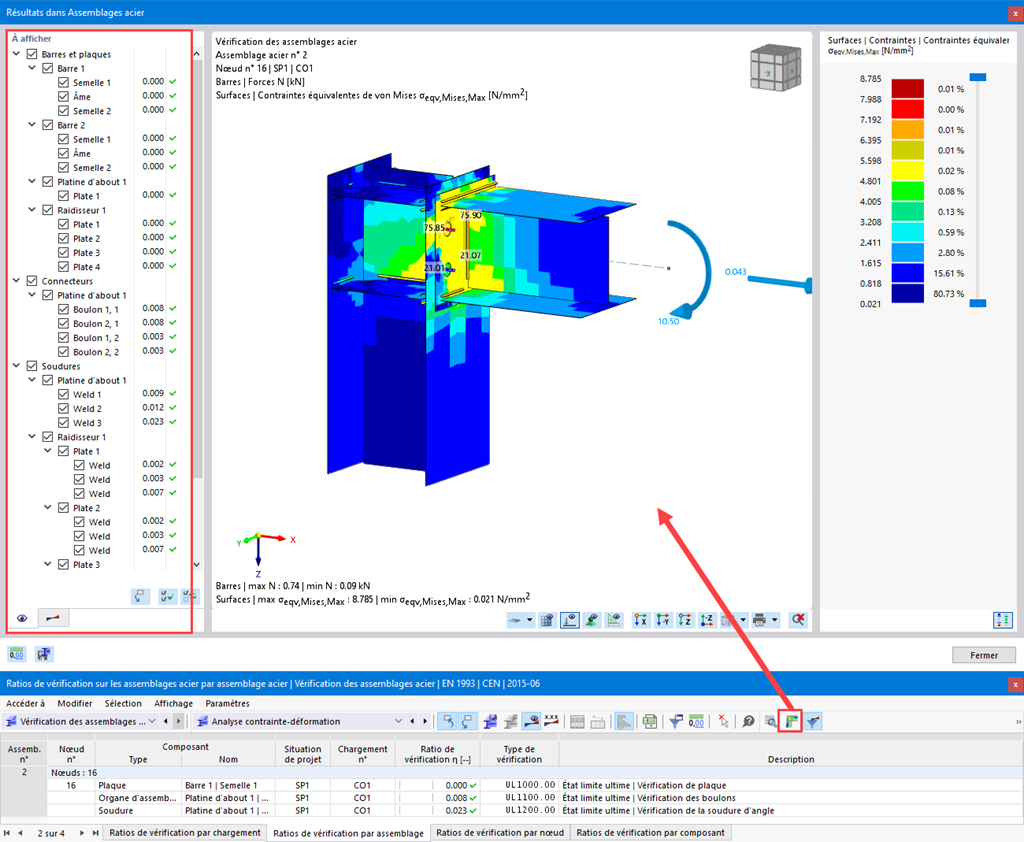Open the Modifier menu
The height and width of the screenshot is (842, 1024).
(x=75, y=704)
